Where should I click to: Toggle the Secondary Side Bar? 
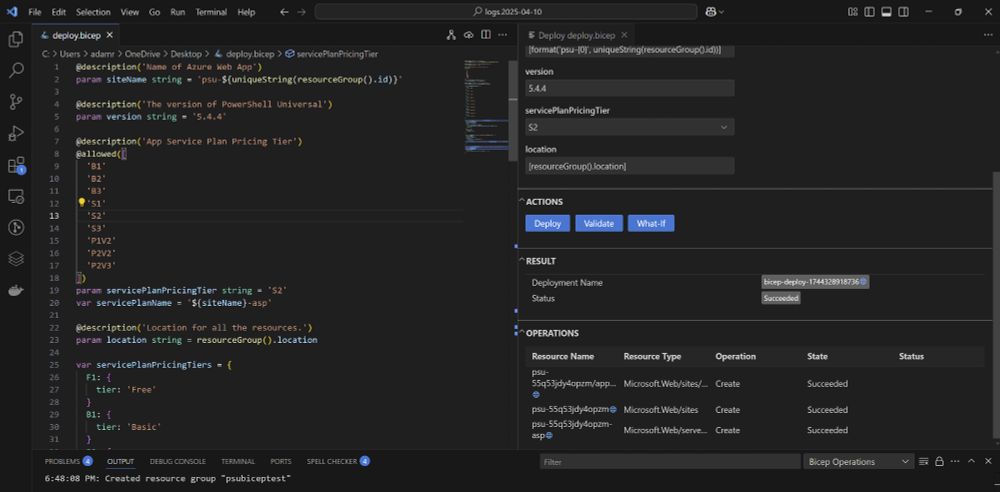tap(904, 11)
